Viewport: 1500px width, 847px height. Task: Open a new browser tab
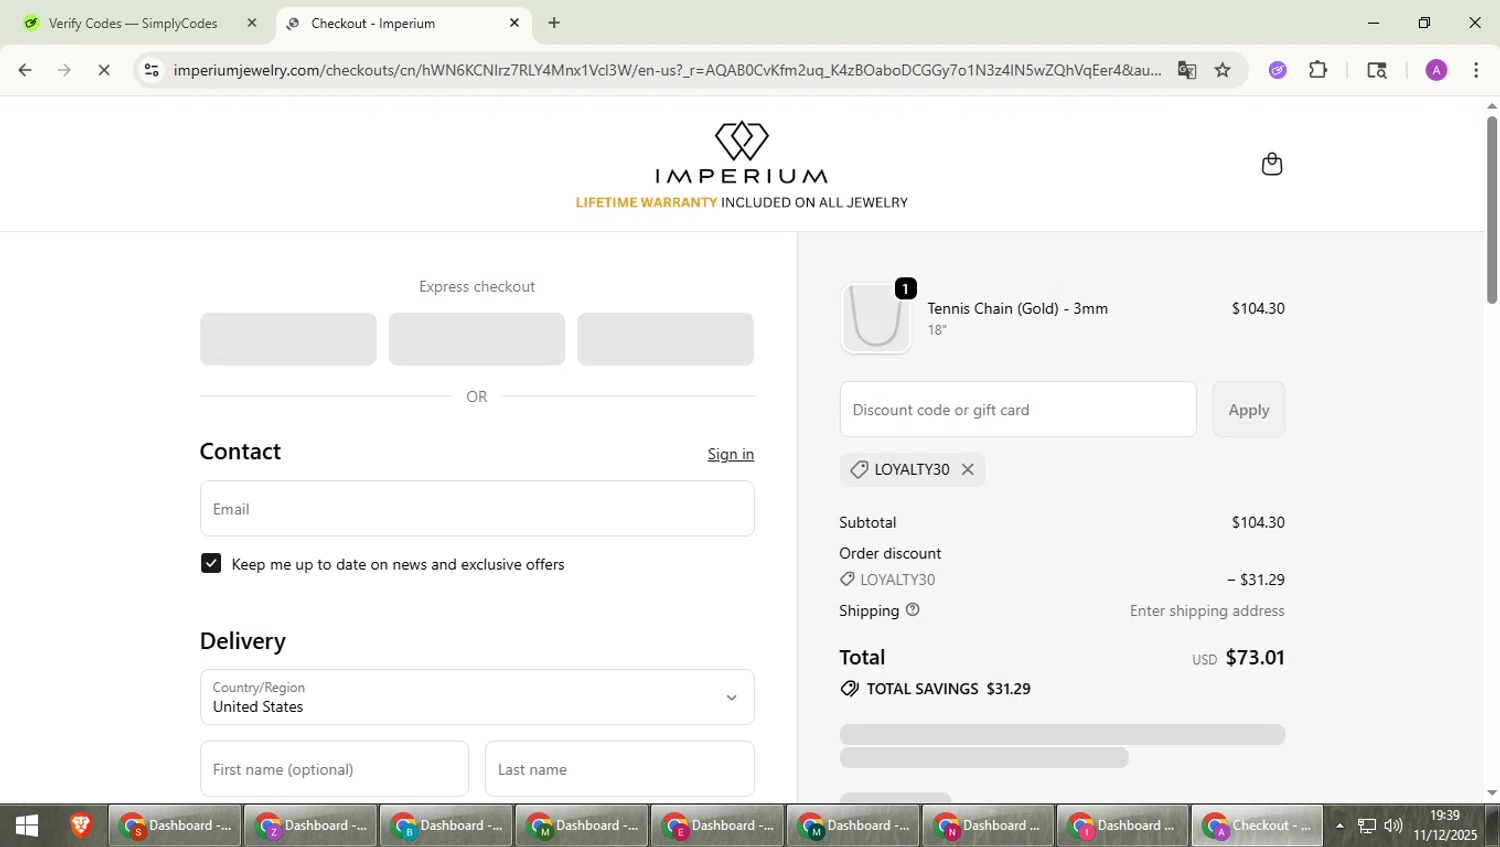pos(554,23)
